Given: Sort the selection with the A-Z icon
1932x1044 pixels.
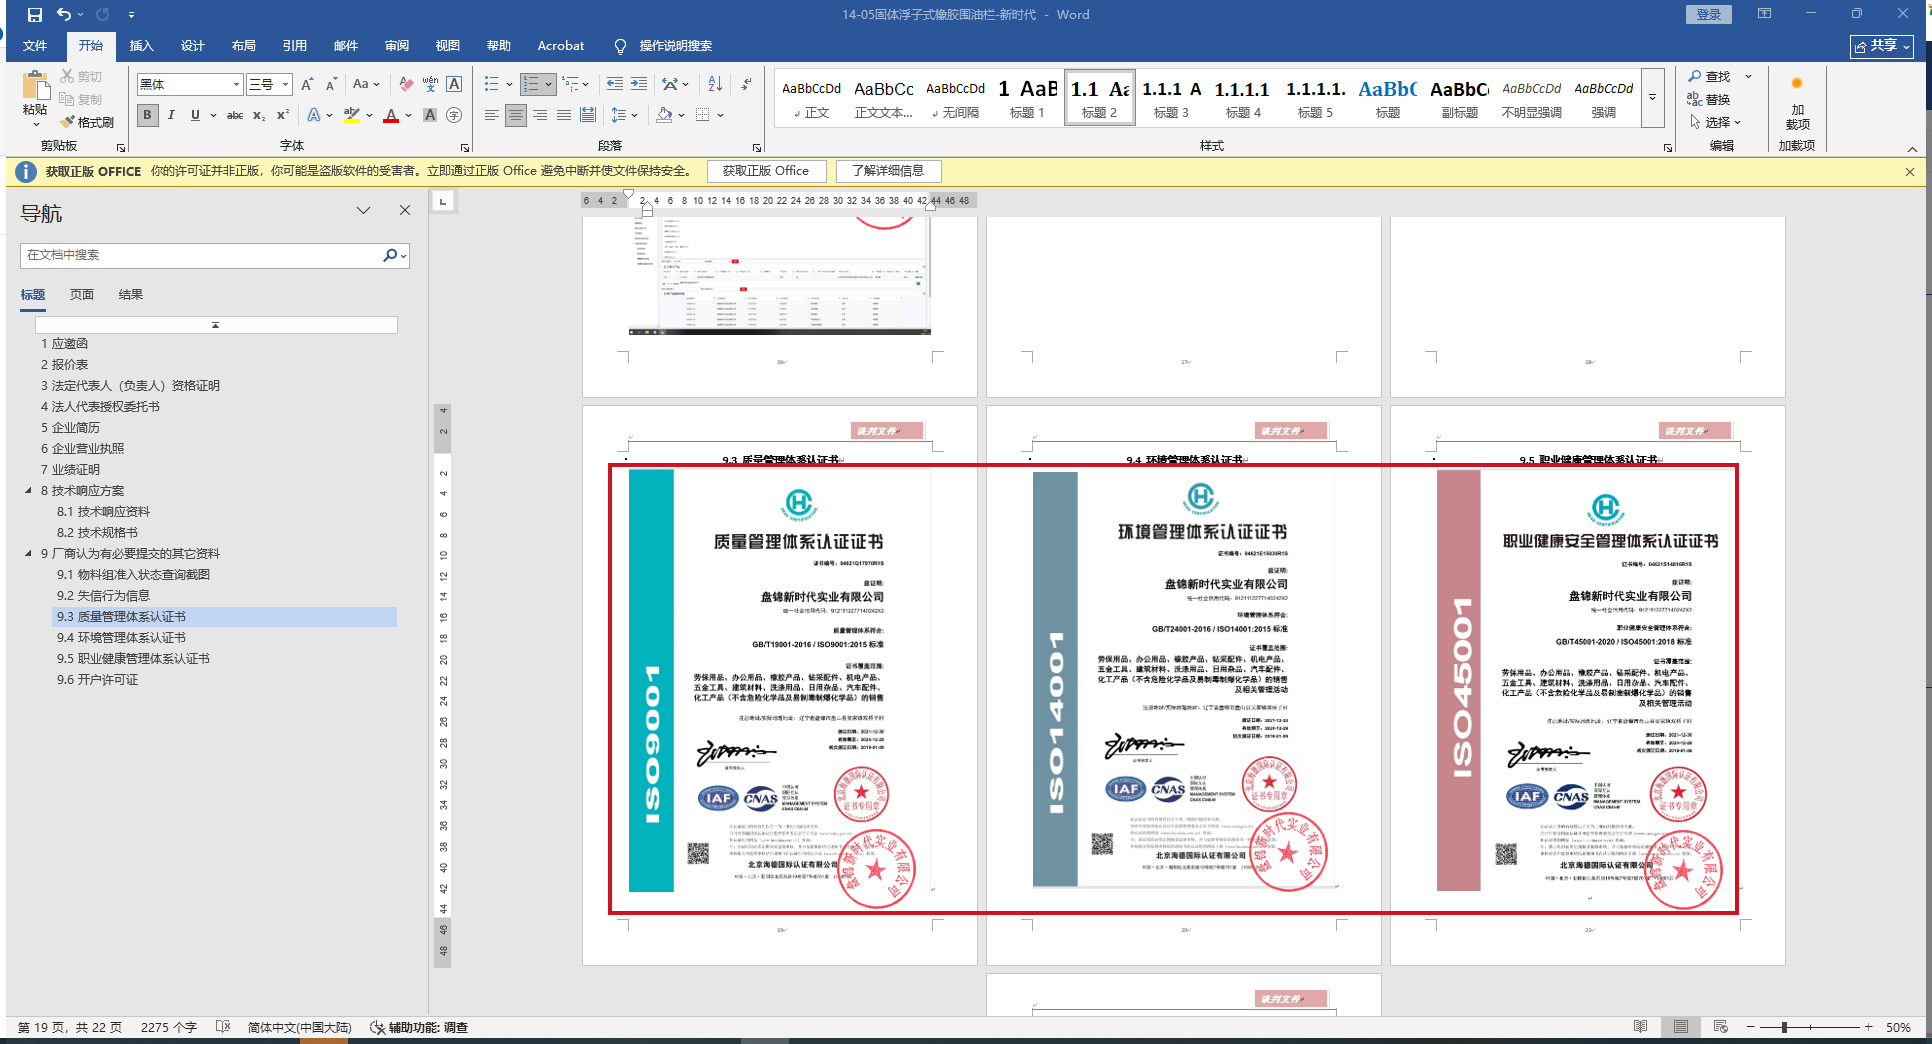Looking at the screenshot, I should 715,85.
